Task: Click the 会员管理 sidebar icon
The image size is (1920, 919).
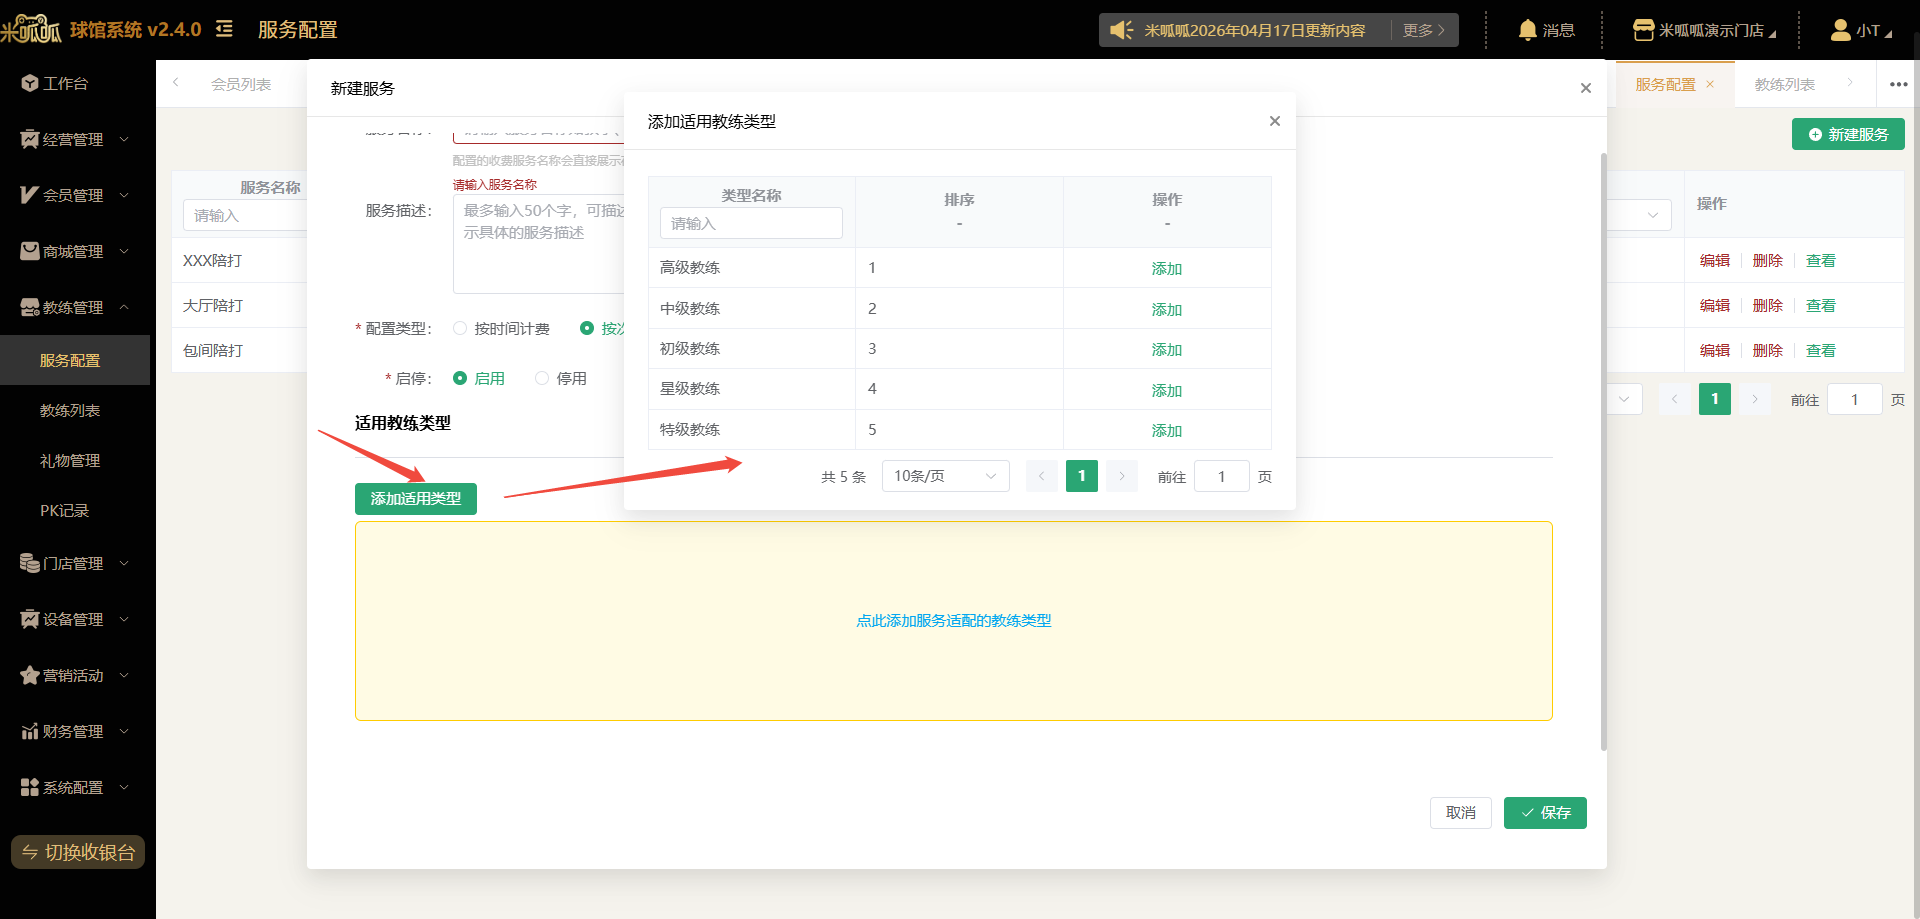Action: click(30, 195)
